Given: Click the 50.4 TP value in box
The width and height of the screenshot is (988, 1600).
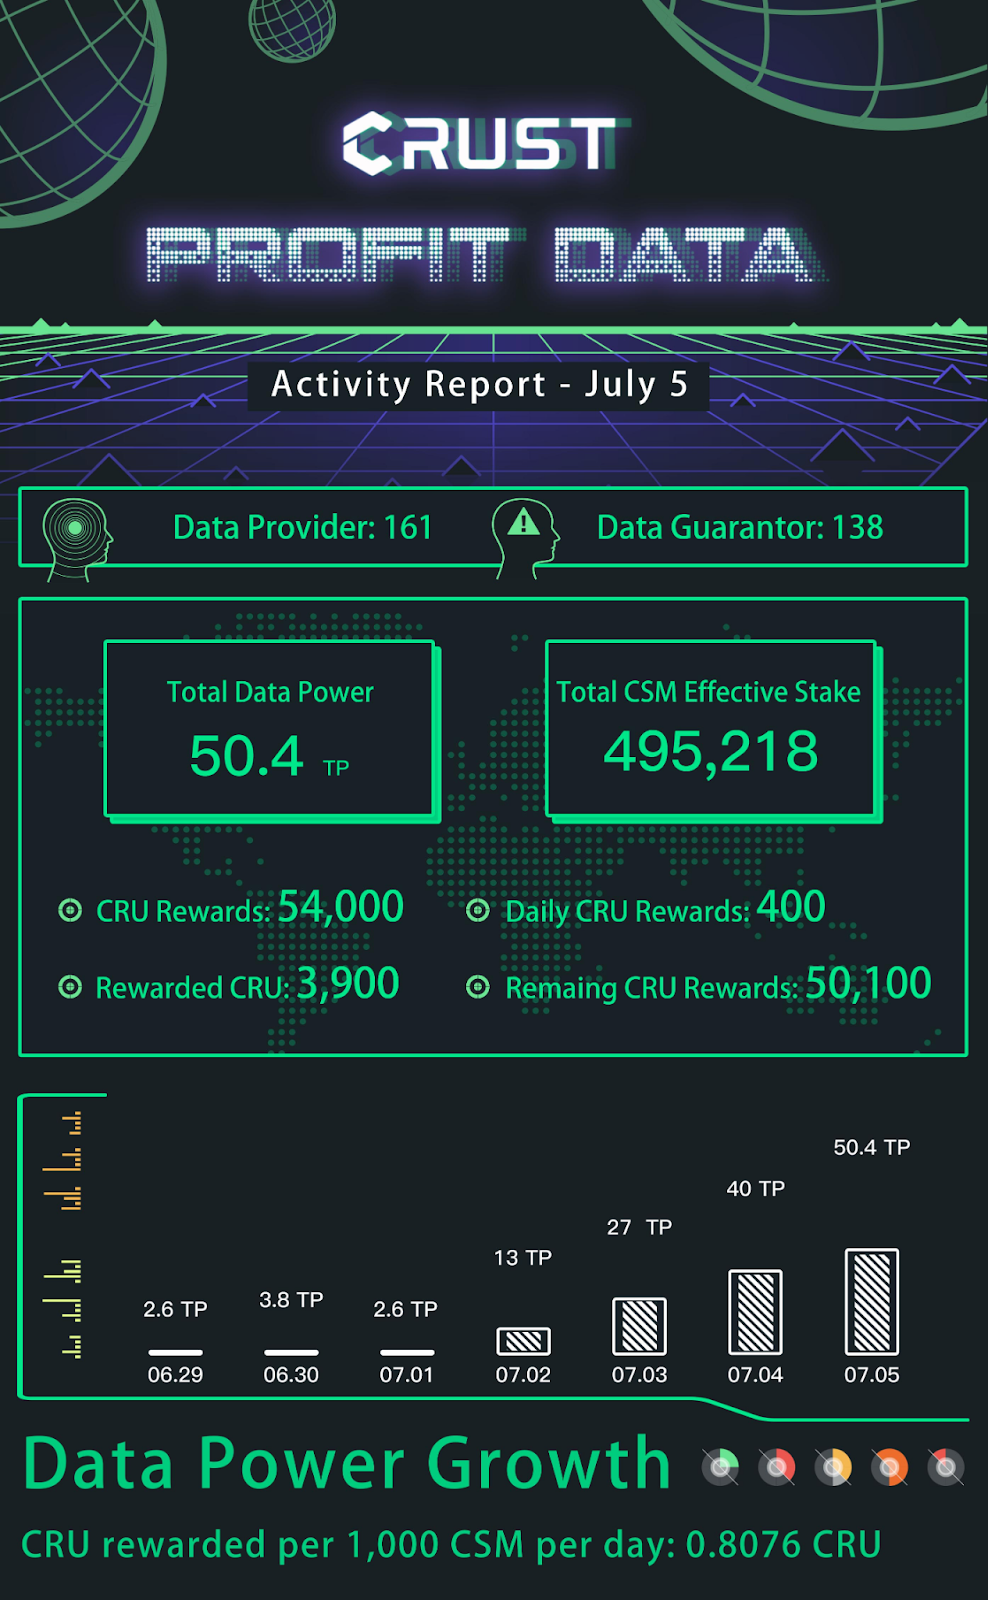Looking at the screenshot, I should 269,756.
